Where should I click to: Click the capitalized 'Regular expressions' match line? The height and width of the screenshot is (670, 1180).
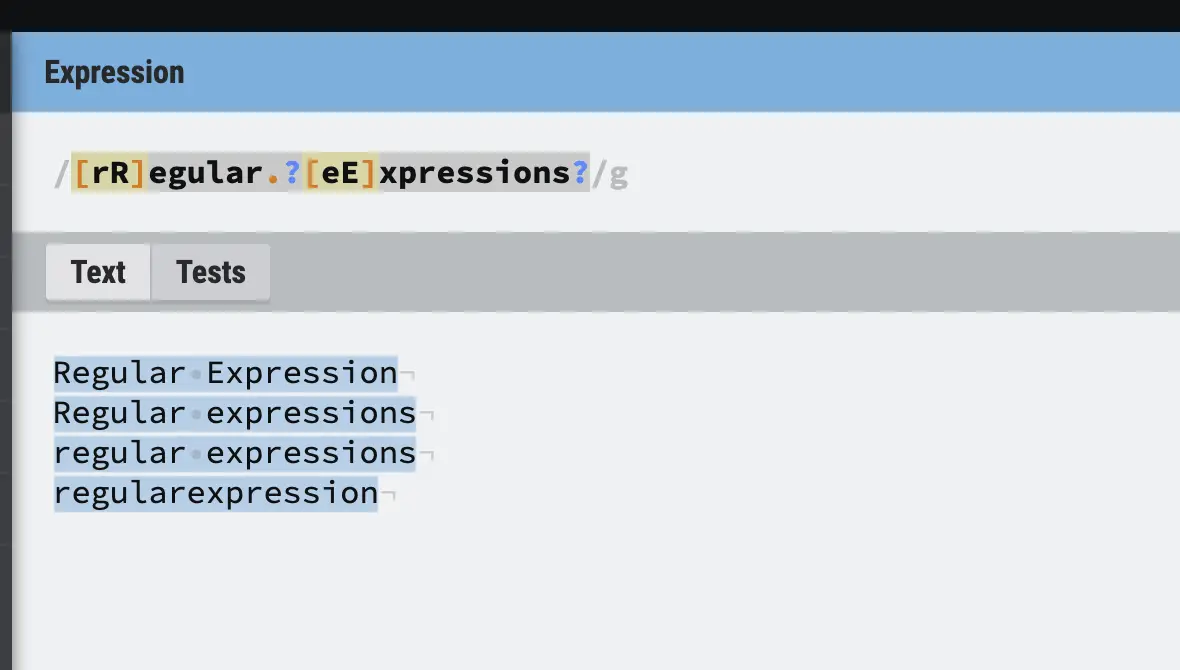click(x=234, y=413)
